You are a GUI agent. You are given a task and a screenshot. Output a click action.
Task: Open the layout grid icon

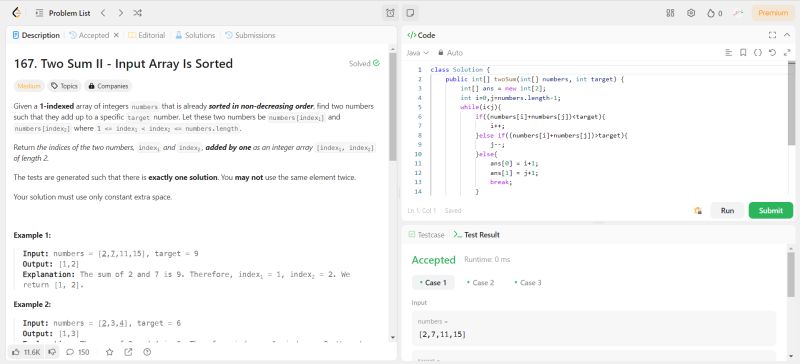pyautogui.click(x=670, y=13)
